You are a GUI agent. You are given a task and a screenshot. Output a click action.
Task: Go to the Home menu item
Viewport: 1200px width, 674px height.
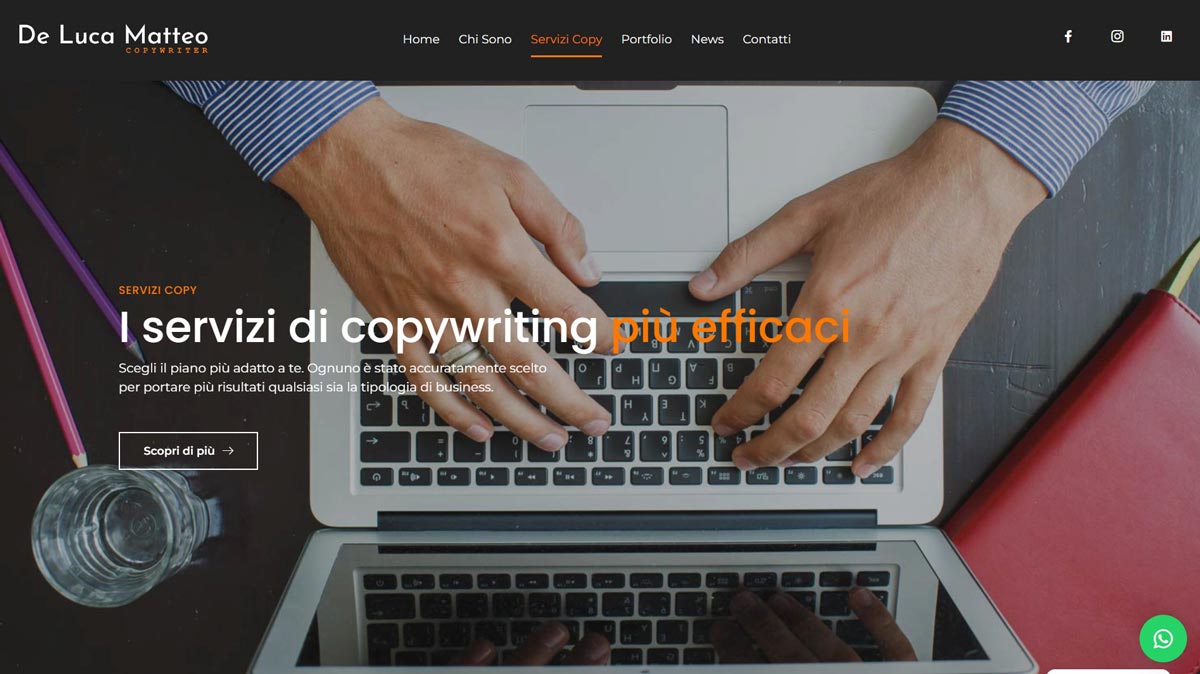tap(421, 39)
